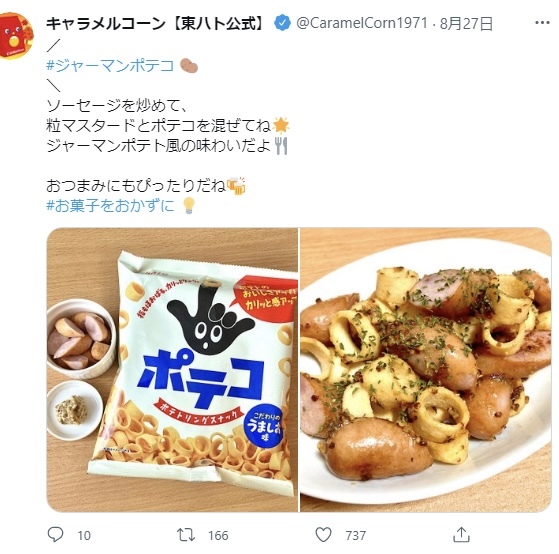Image resolution: width=559 pixels, height=554 pixels.
Task: Click the light bulb emoji
Action: 189,205
